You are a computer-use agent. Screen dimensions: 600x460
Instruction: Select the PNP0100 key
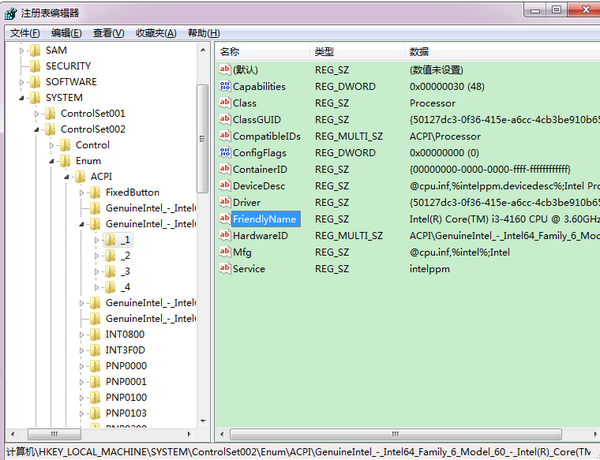coord(126,397)
